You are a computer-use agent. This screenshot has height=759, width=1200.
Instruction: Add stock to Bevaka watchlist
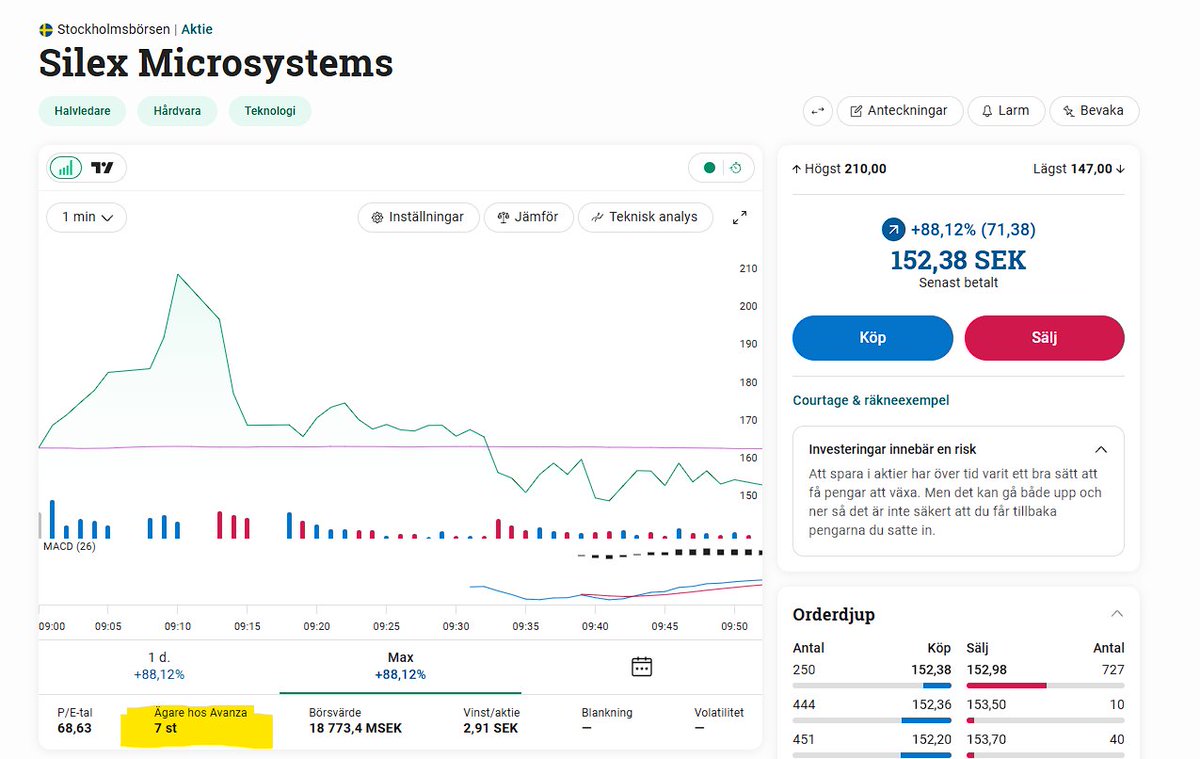1094,111
